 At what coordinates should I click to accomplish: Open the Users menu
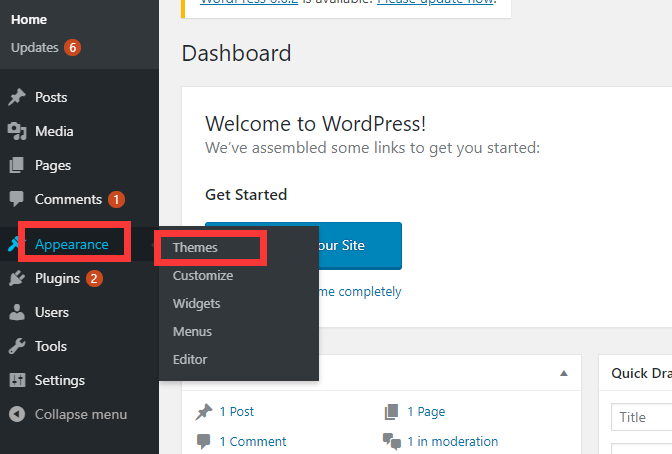point(52,312)
